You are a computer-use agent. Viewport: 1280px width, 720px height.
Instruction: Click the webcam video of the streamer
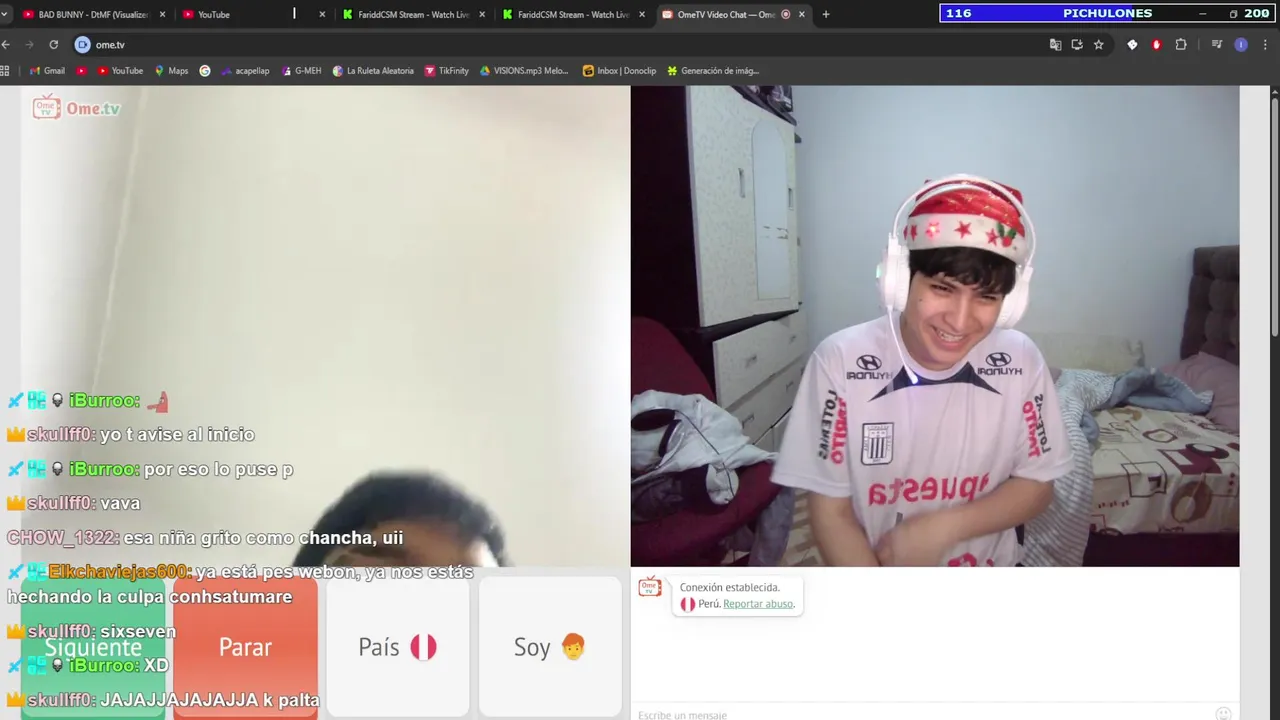pyautogui.click(x=935, y=326)
